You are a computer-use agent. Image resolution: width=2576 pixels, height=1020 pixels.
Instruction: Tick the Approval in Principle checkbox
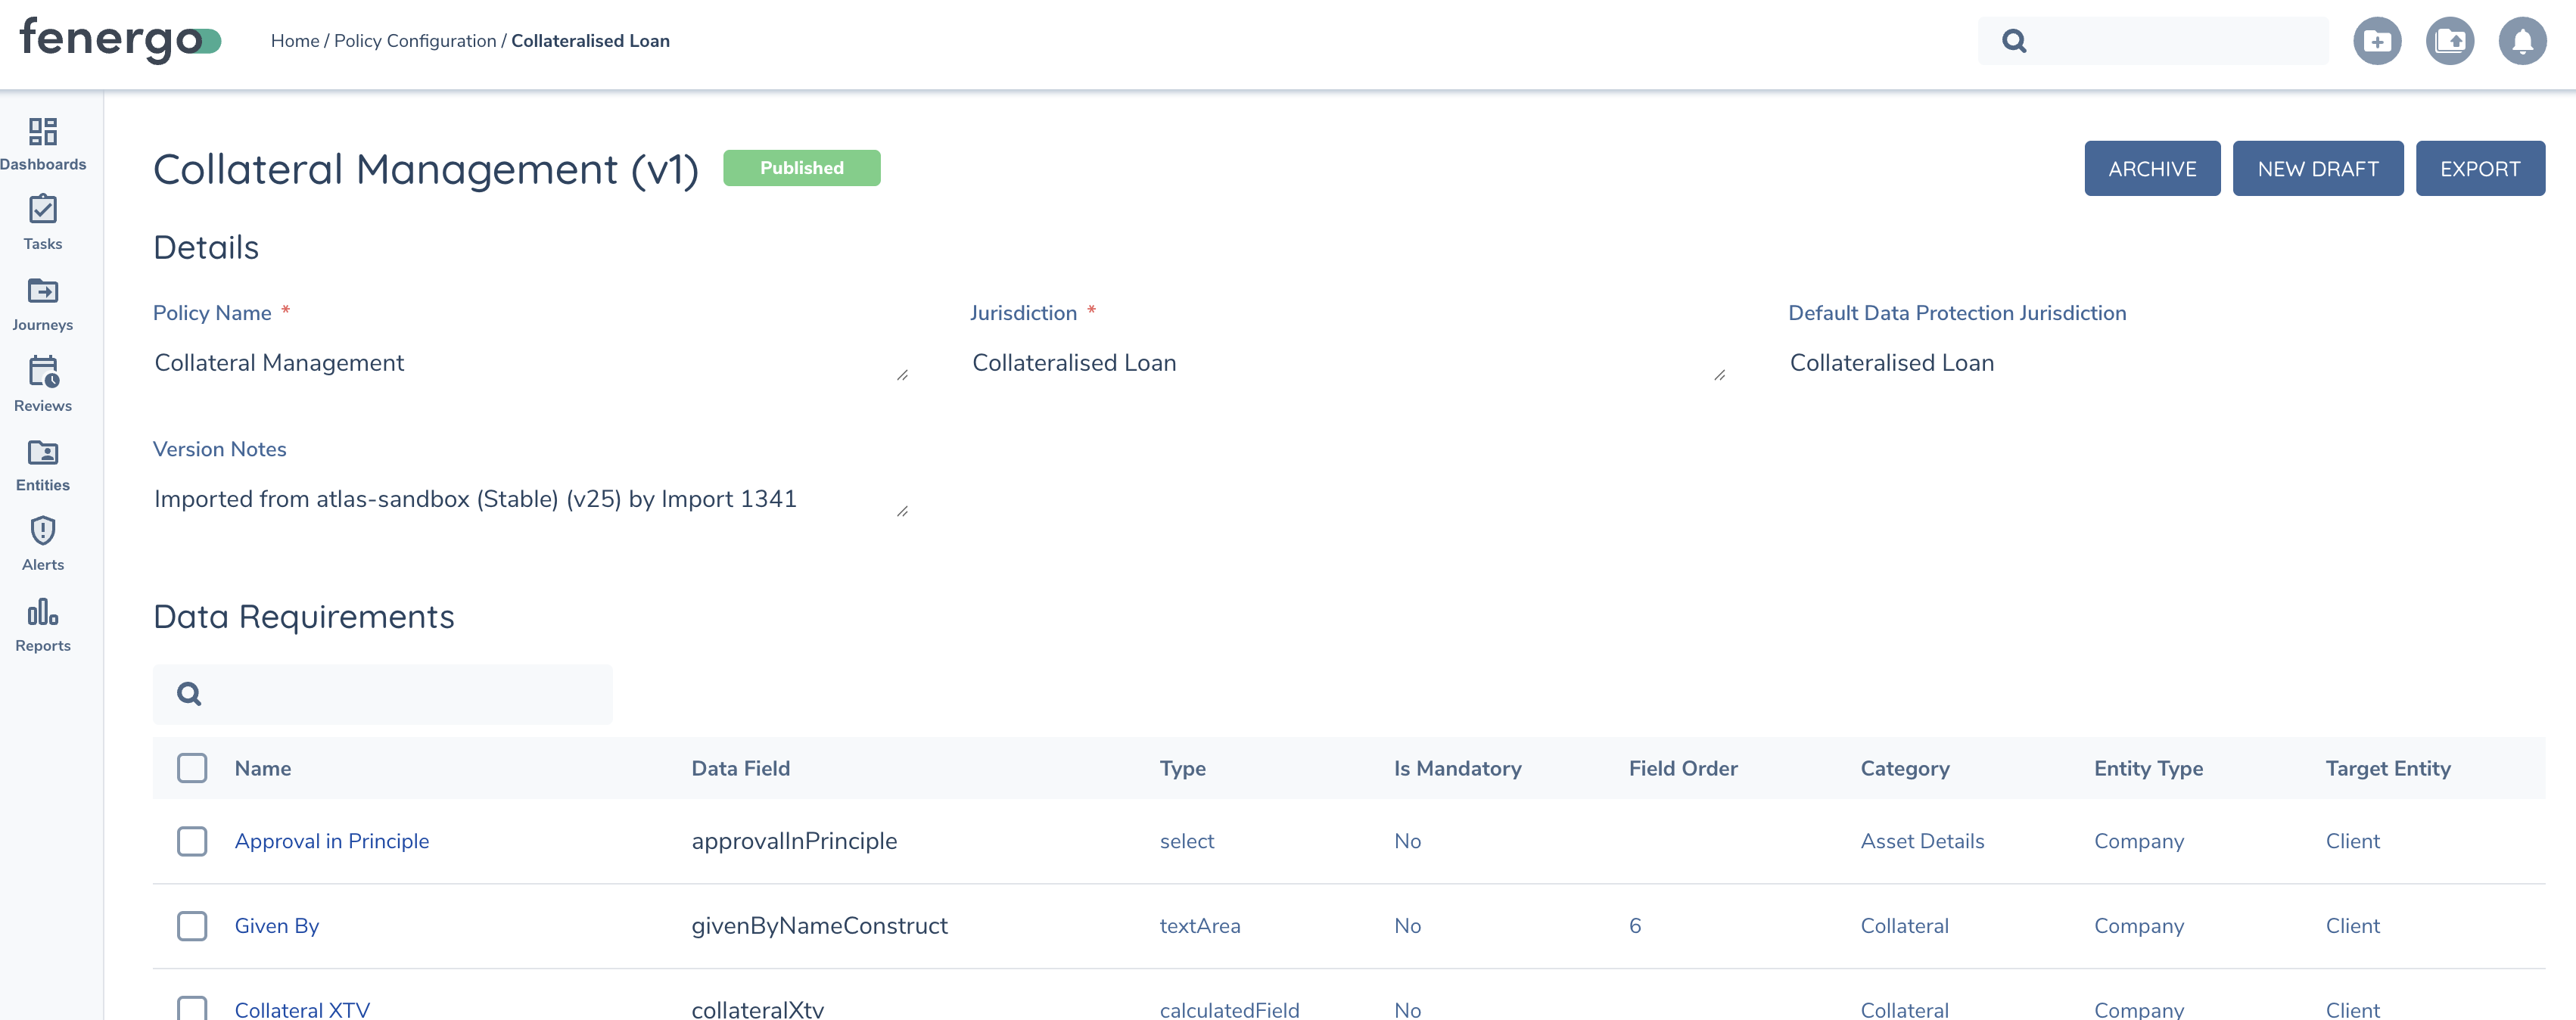[x=192, y=841]
